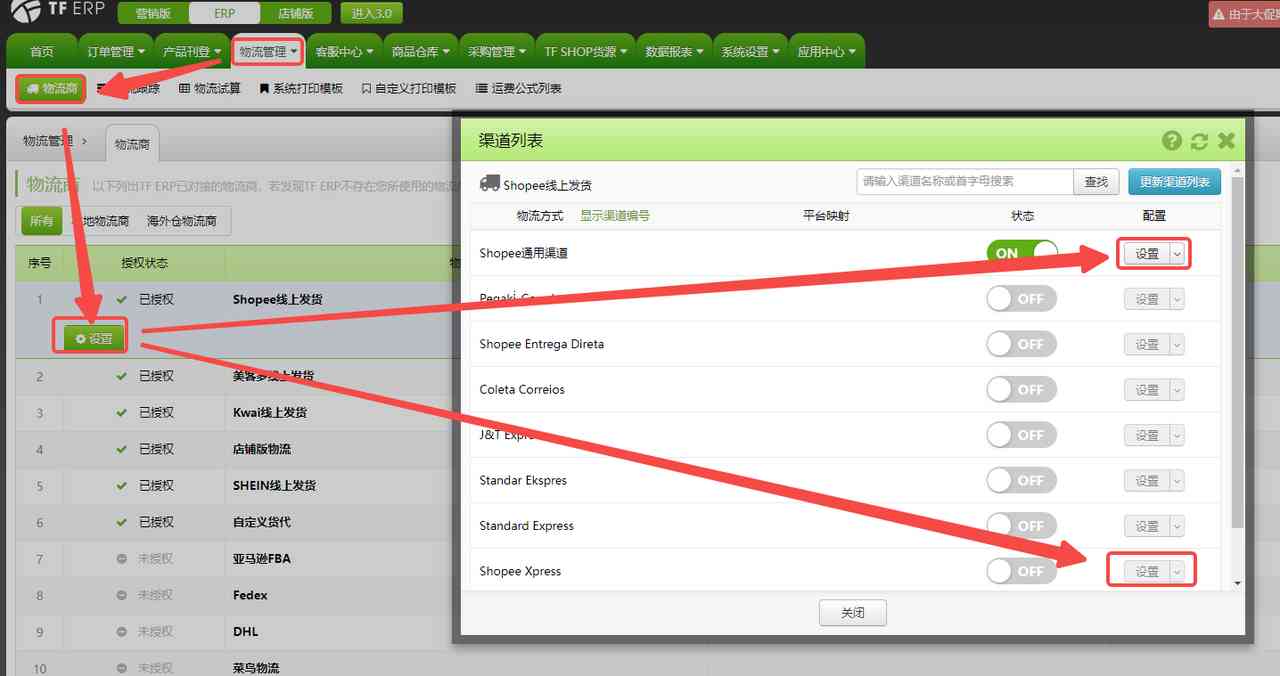Viewport: 1280px width, 676px height.
Task: Open the 系统设置 dropdown menu
Action: pos(750,50)
